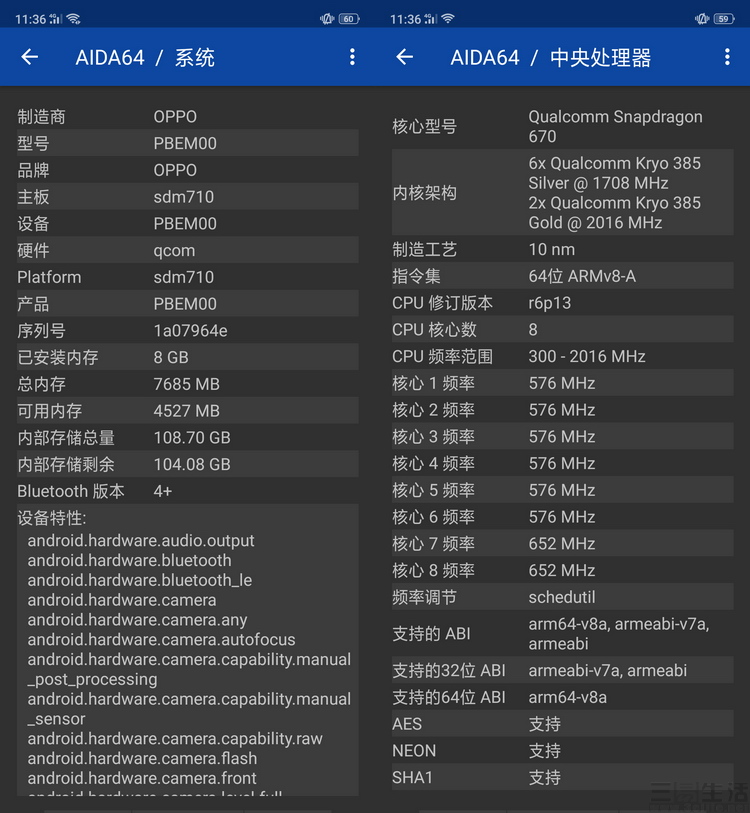Tap vibrate icon beside the 59 battery
This screenshot has height=813, width=750.
(702, 19)
